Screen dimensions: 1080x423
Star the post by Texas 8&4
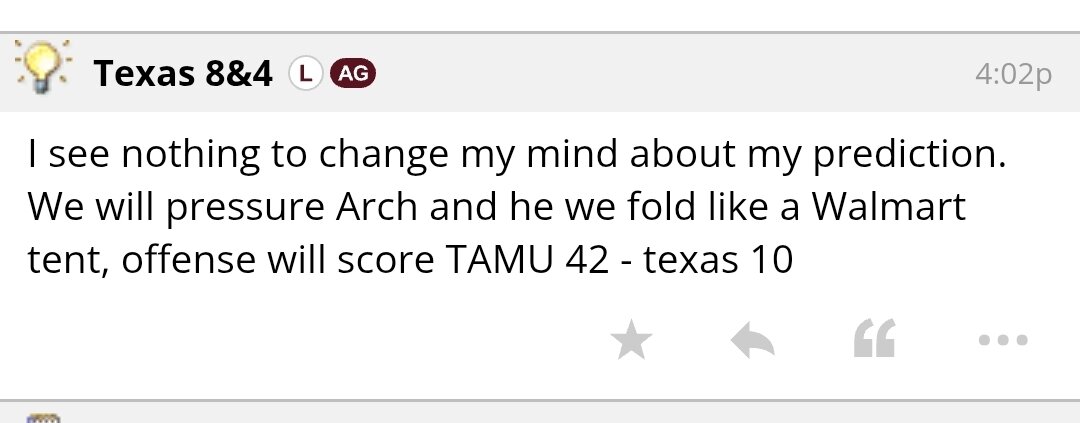click(x=631, y=342)
